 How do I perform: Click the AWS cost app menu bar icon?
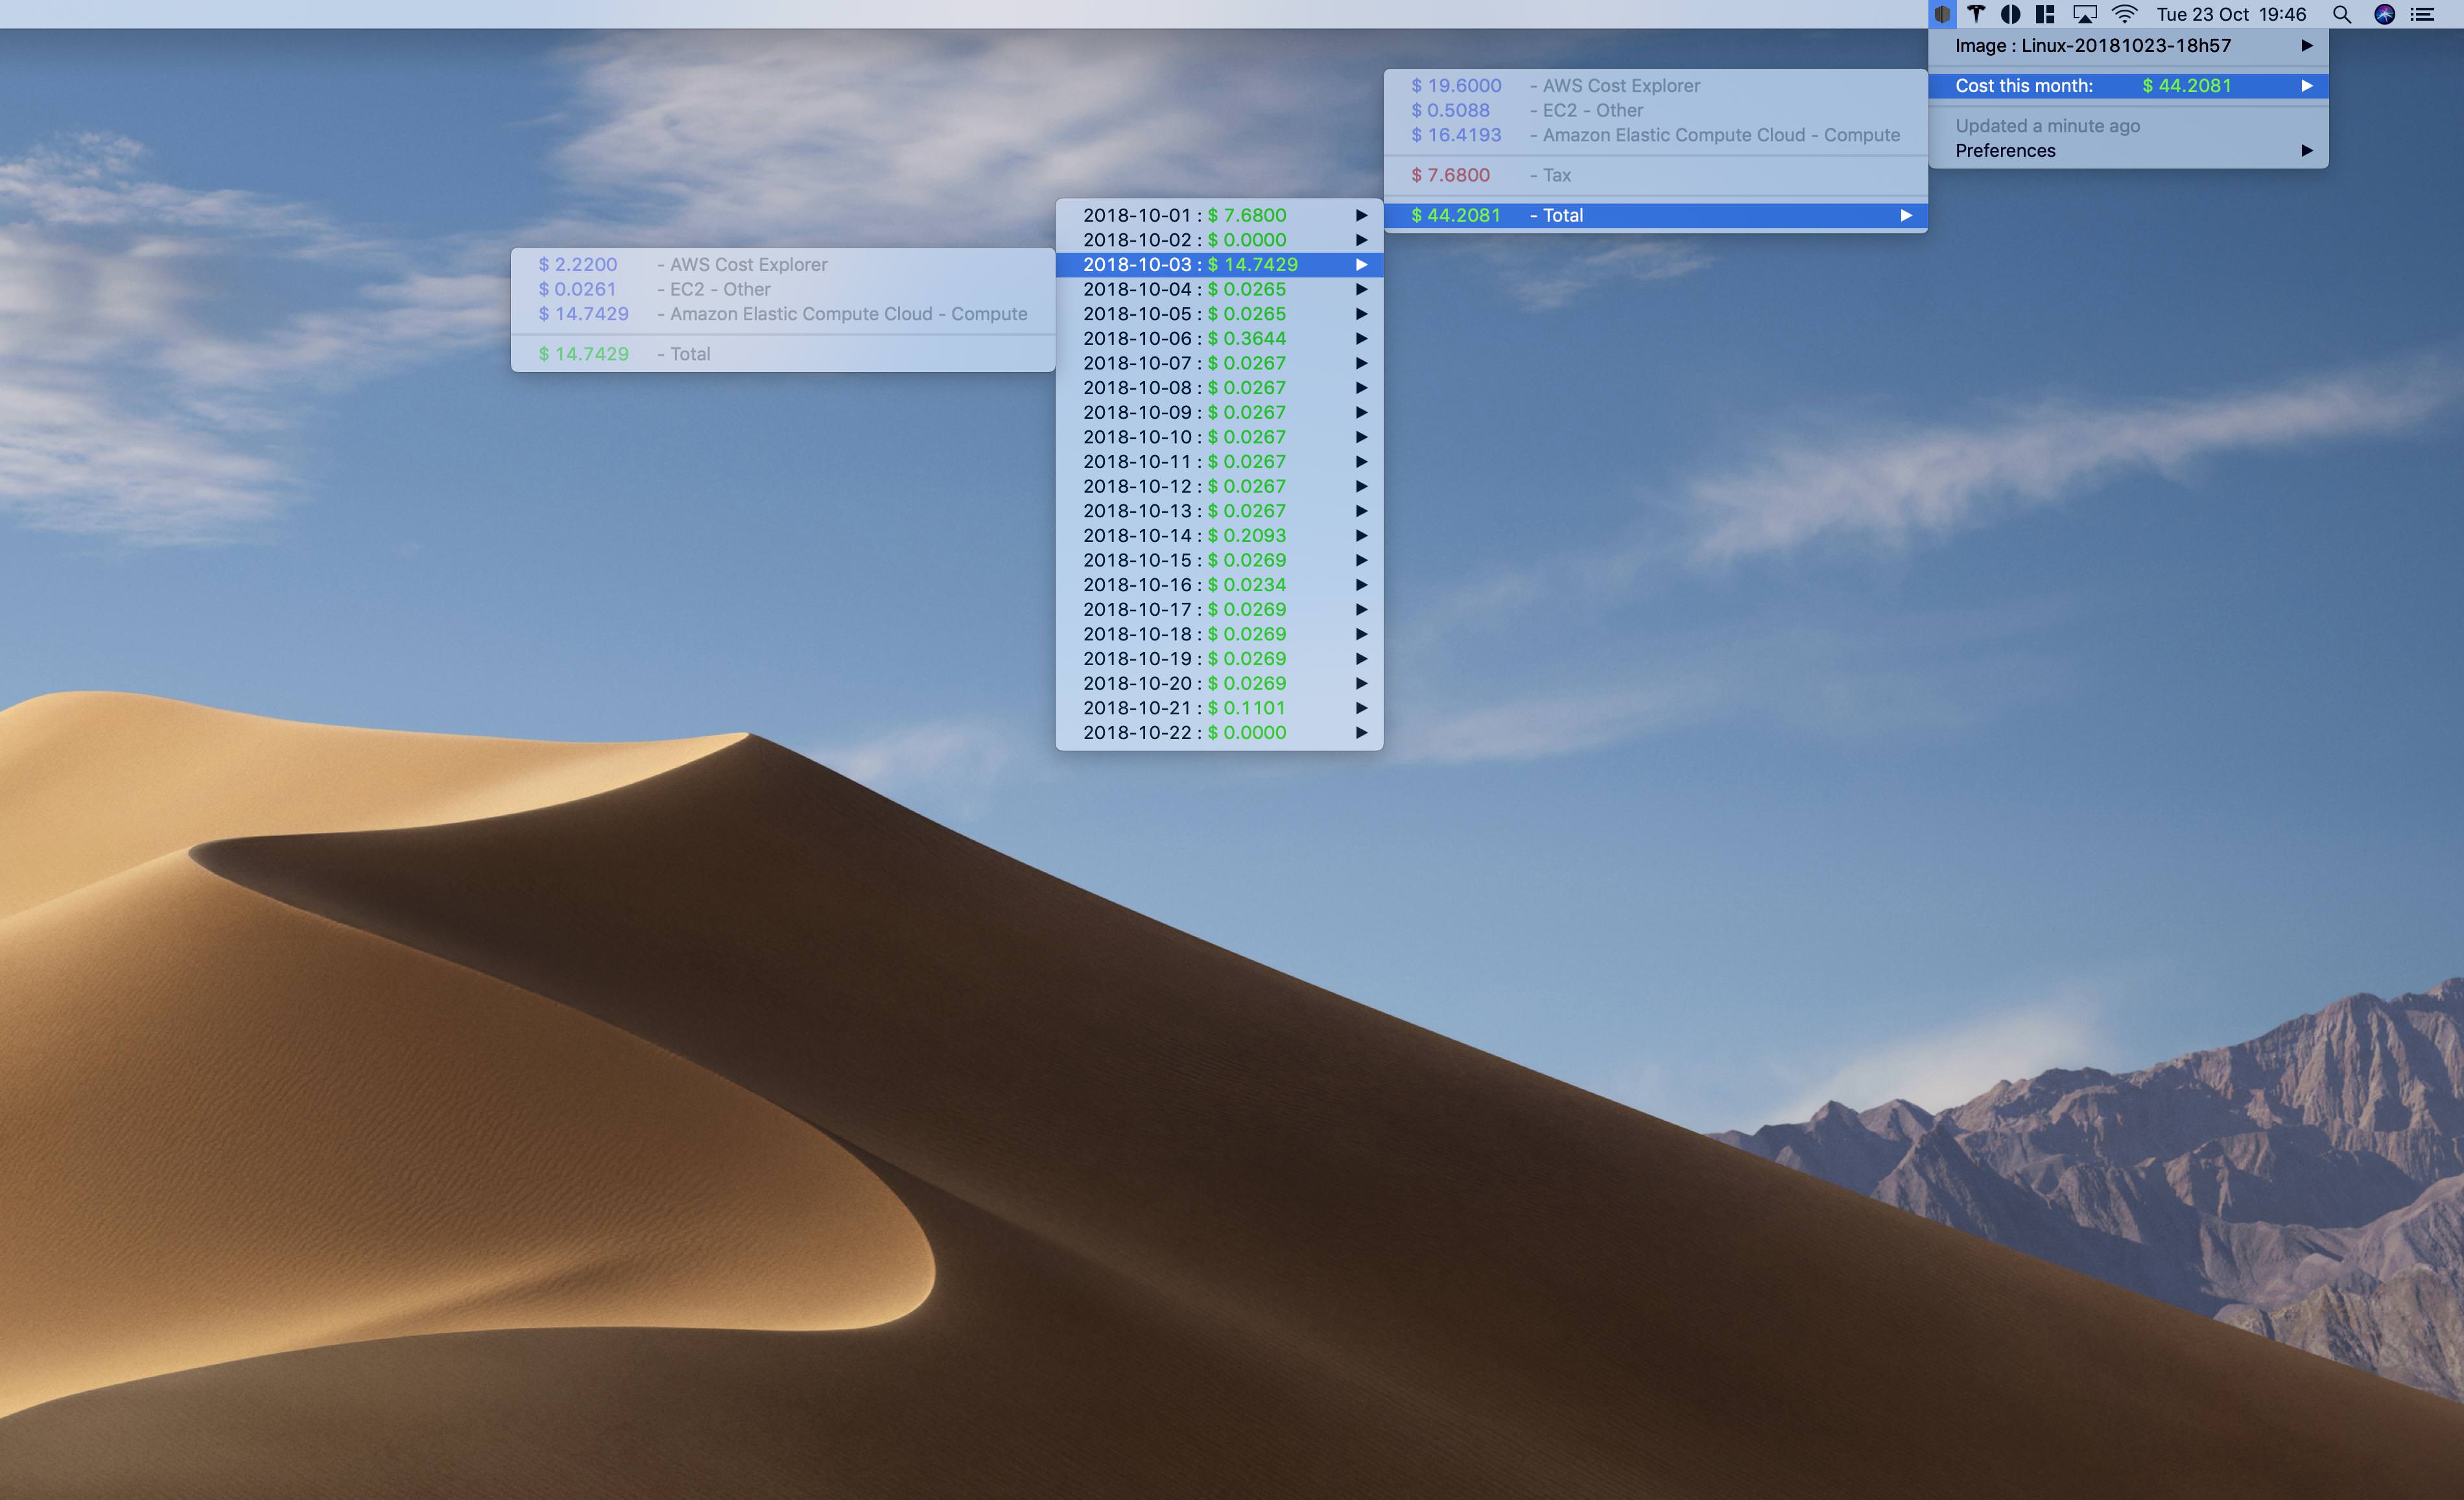1942,14
